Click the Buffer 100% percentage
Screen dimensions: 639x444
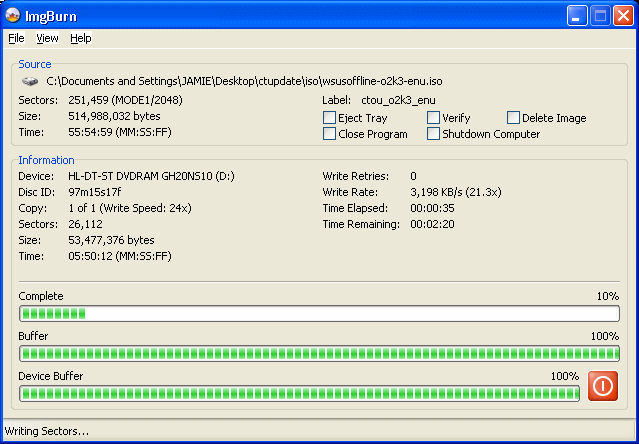click(605, 336)
